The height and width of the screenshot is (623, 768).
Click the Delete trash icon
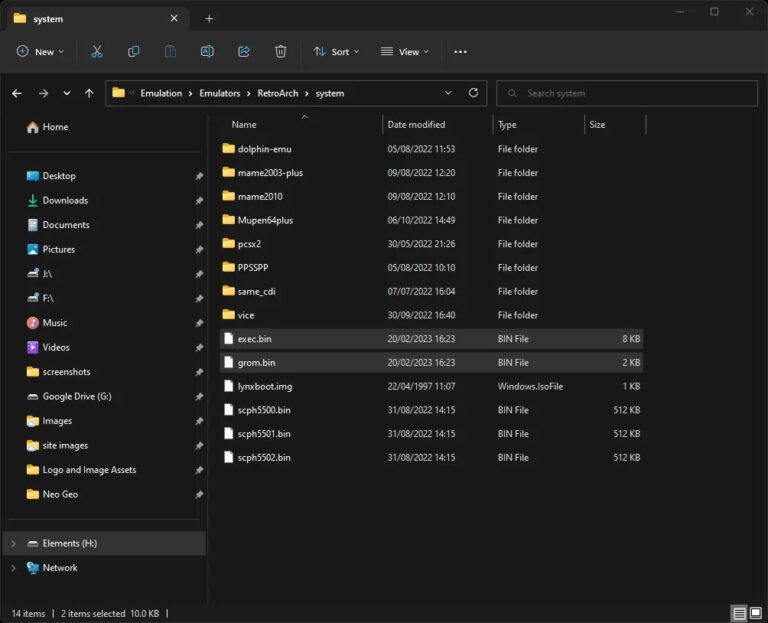tap(281, 51)
